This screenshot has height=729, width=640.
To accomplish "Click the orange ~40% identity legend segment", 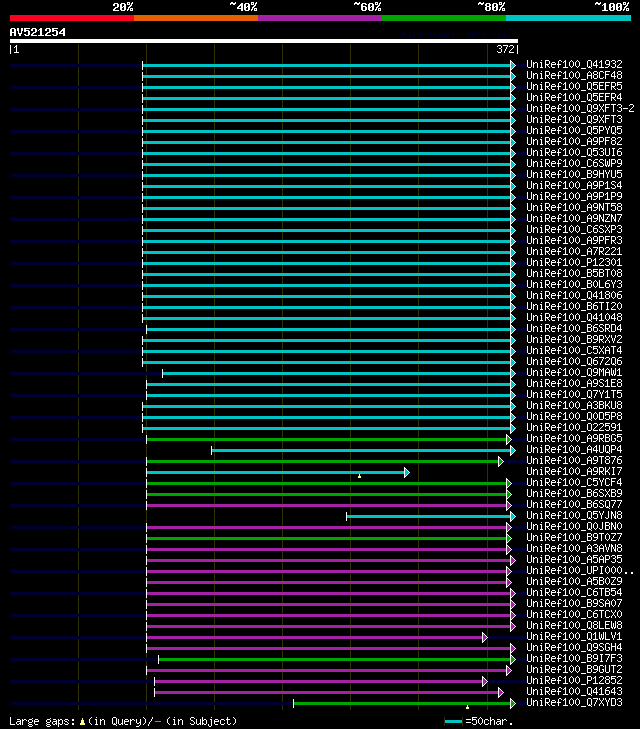I will [x=196, y=18].
